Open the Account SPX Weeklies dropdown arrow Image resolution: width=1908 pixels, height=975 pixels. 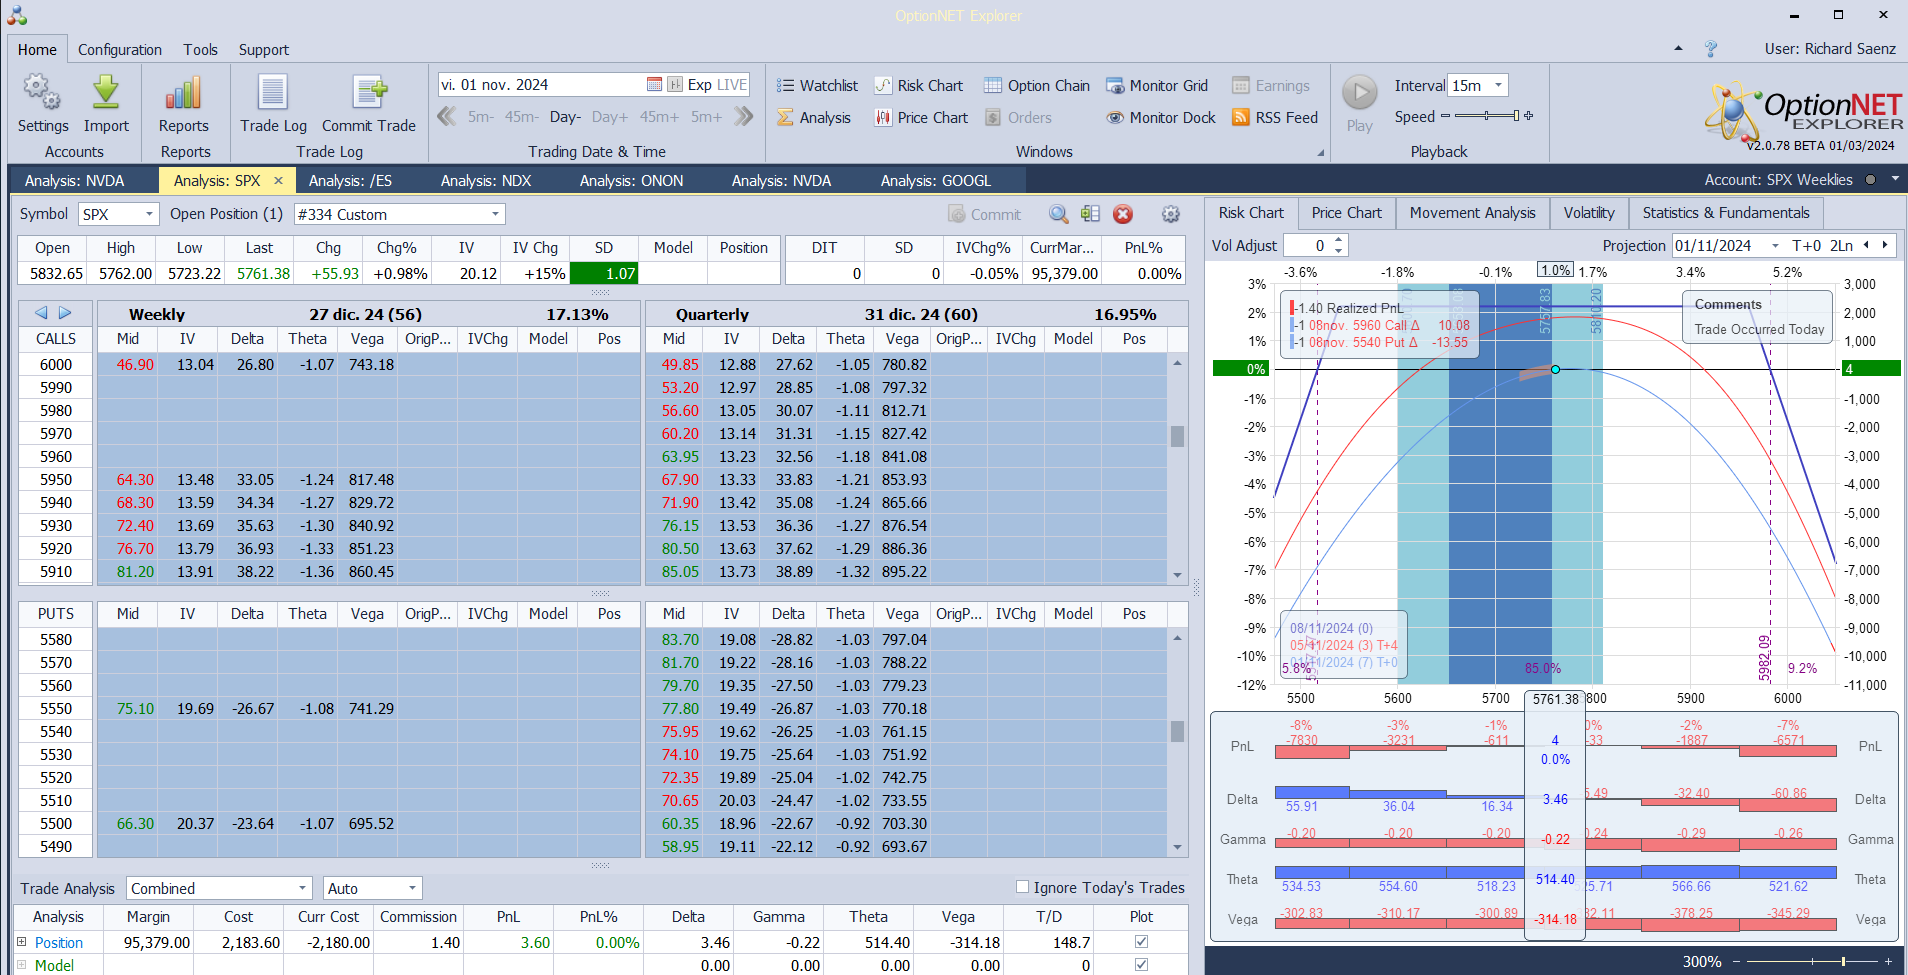(x=1895, y=180)
